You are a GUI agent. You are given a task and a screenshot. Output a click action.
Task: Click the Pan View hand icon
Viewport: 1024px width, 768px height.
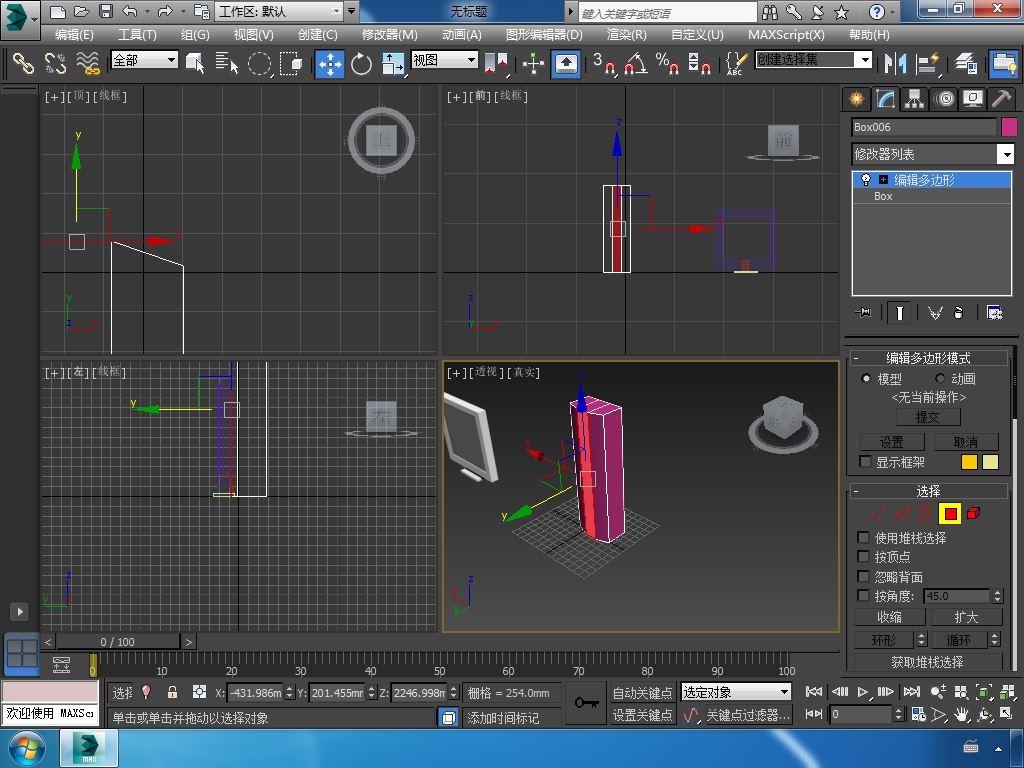[x=961, y=715]
